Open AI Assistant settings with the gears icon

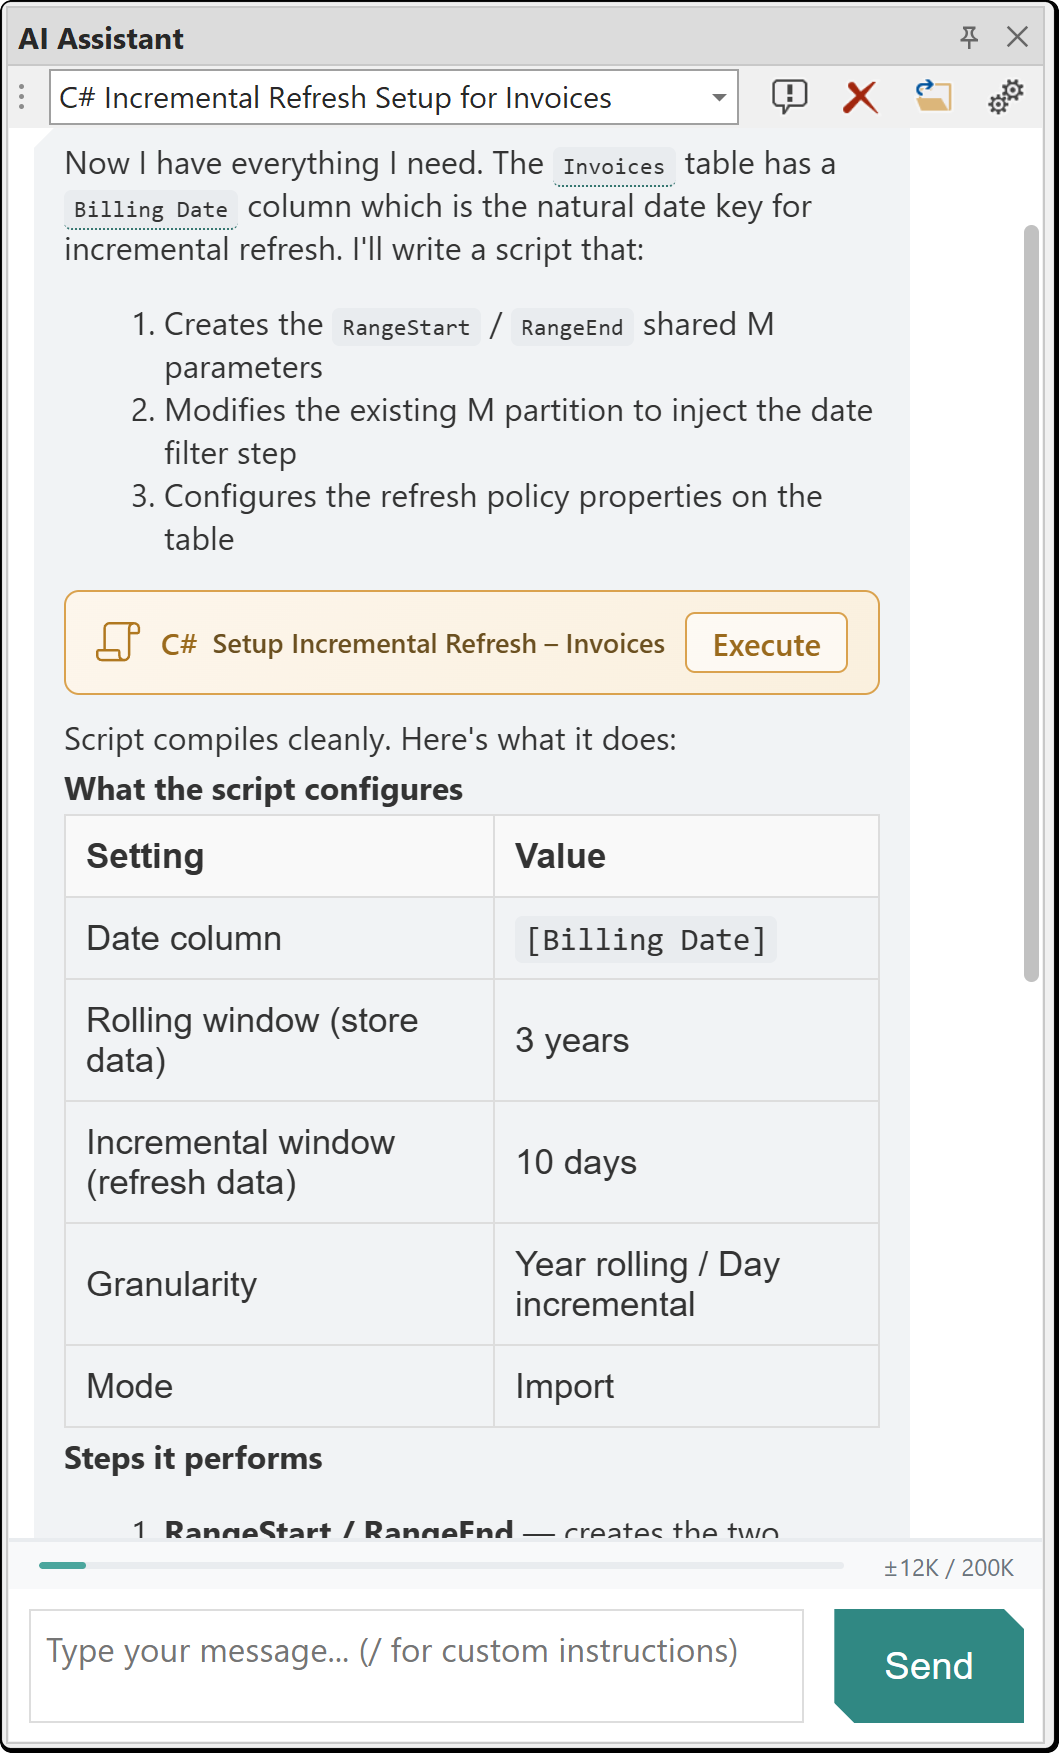(x=1005, y=97)
